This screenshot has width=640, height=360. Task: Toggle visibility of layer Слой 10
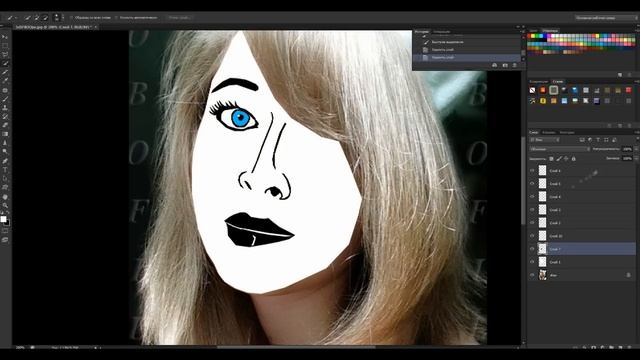coord(532,236)
